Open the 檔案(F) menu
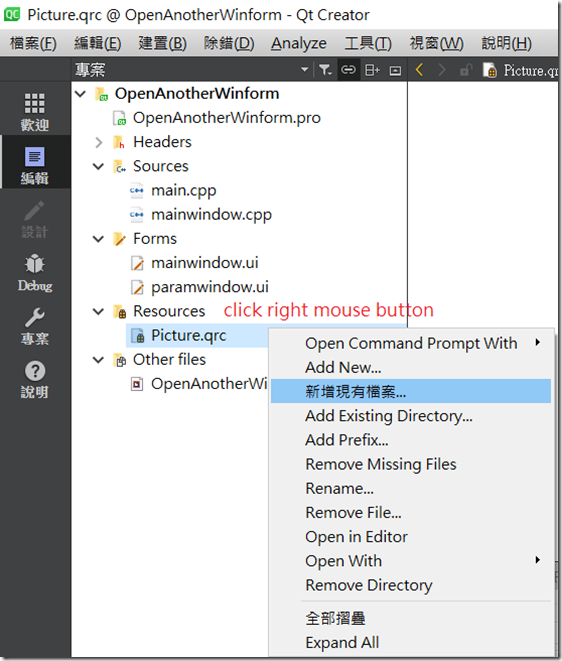Screen dimensions: 562x661 point(33,43)
